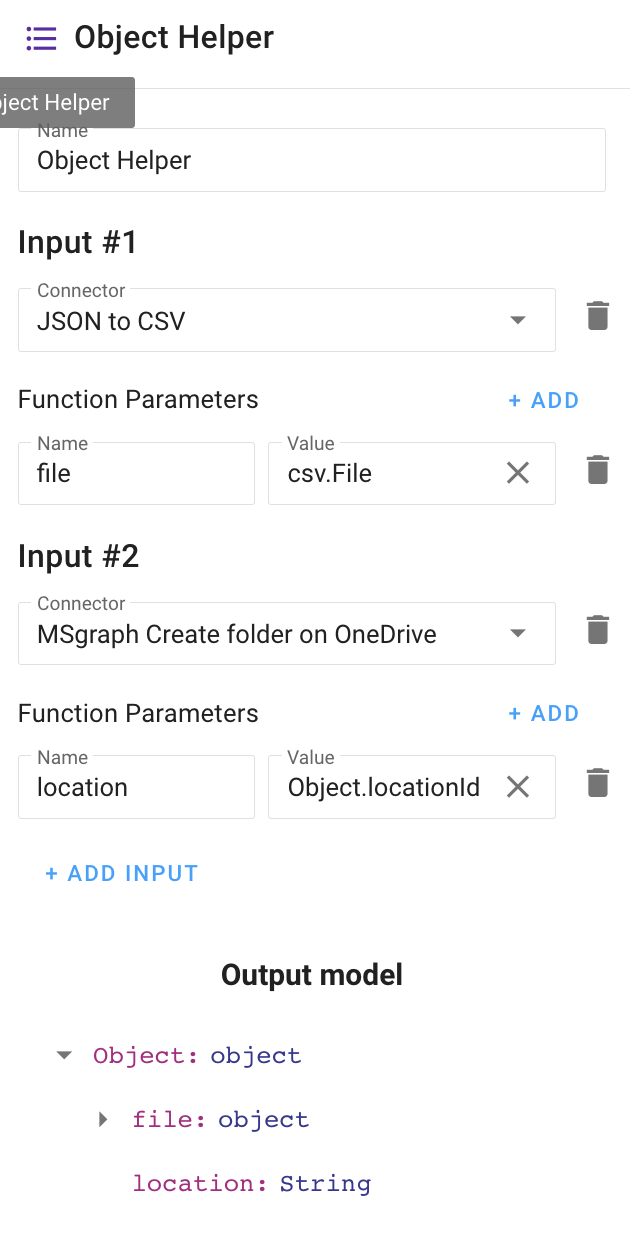Open the MSgraph Create folder connector dropdown
630x1244 pixels.
coord(517,634)
